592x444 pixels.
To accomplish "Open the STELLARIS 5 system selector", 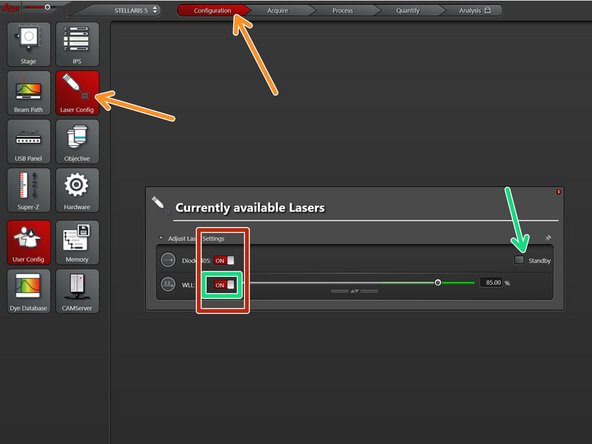I will pos(135,10).
